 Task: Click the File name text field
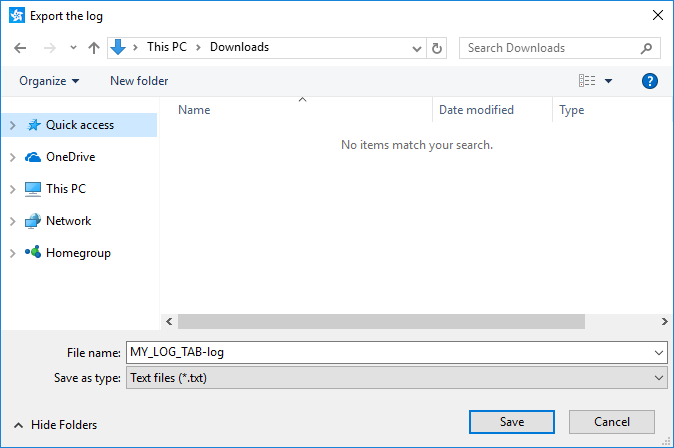(388, 352)
